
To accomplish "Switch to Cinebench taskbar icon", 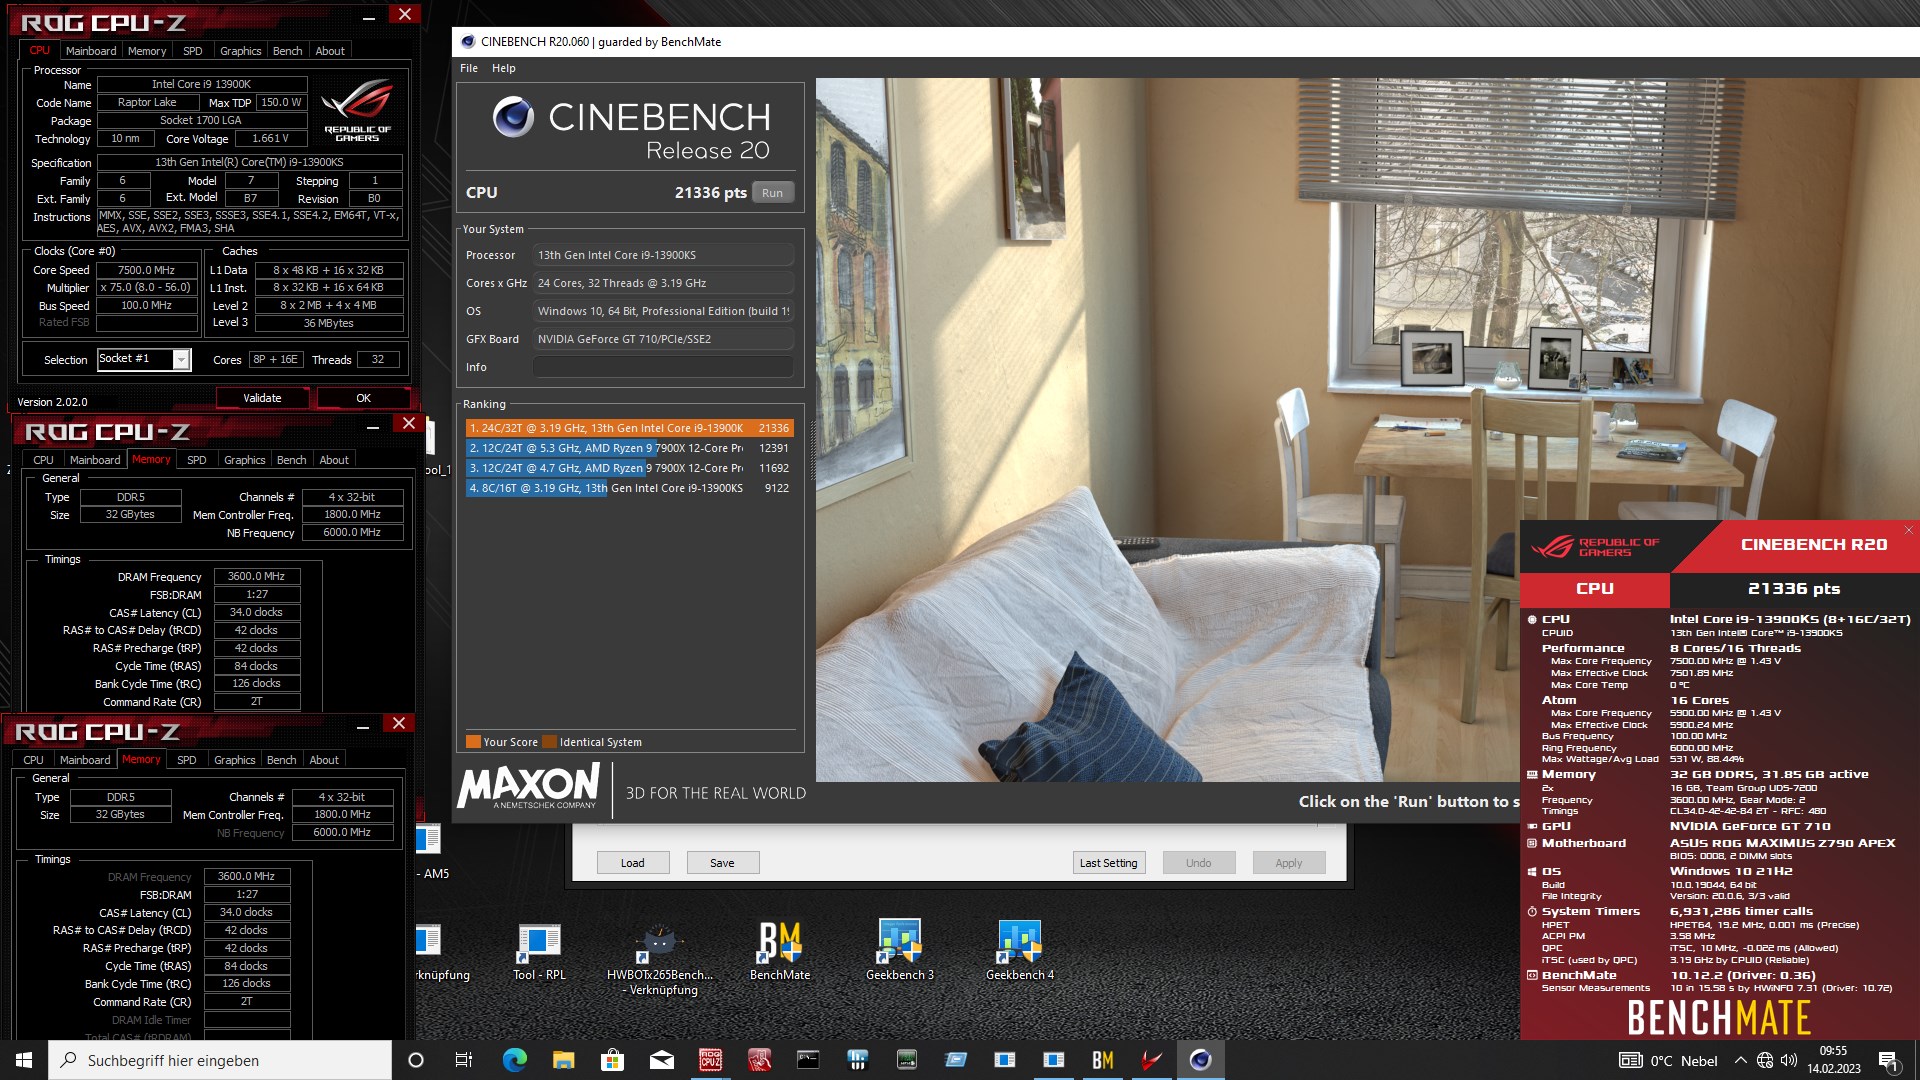I will click(x=1200, y=1060).
